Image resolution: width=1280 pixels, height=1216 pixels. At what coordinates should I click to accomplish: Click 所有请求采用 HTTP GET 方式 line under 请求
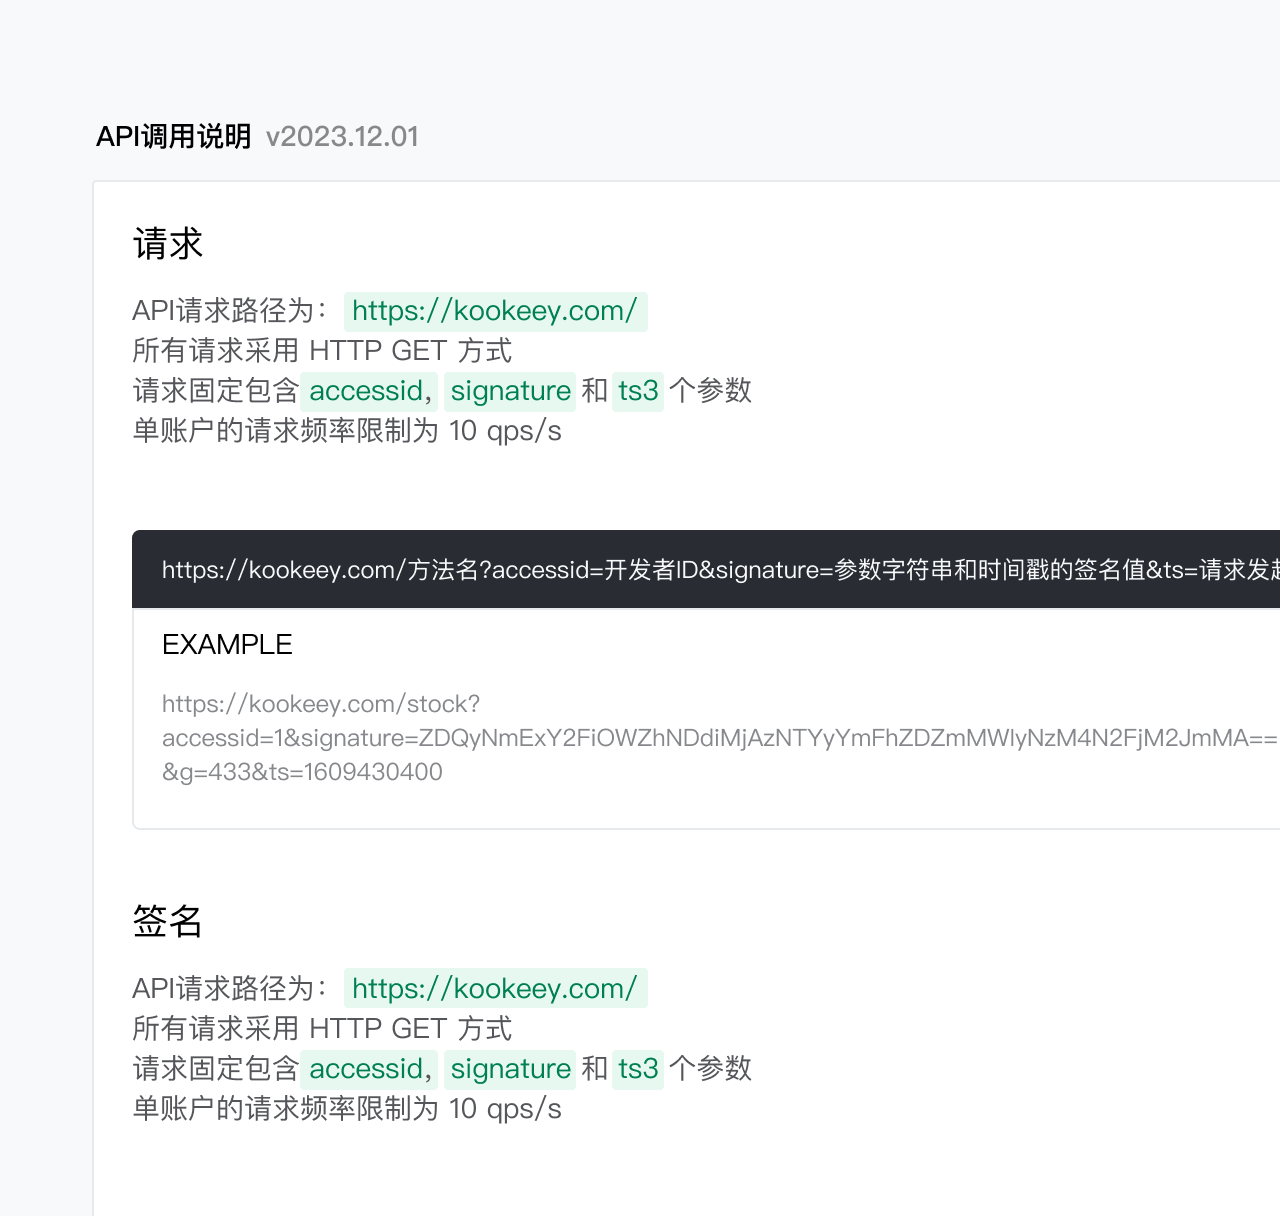tap(322, 351)
